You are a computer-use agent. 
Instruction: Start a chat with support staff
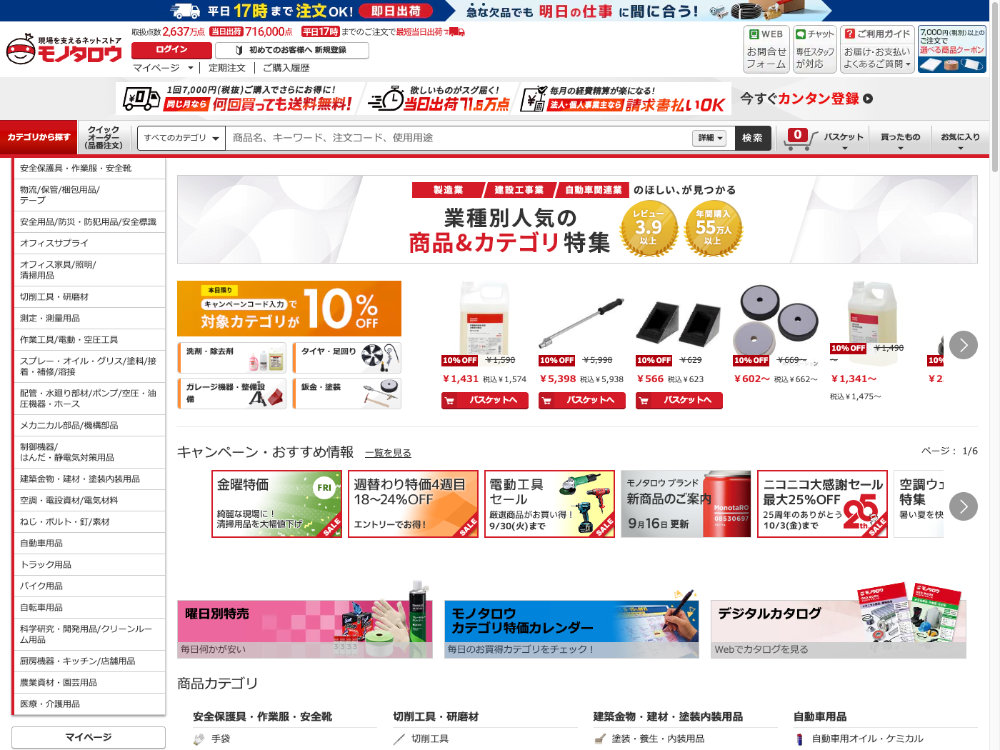(x=814, y=50)
